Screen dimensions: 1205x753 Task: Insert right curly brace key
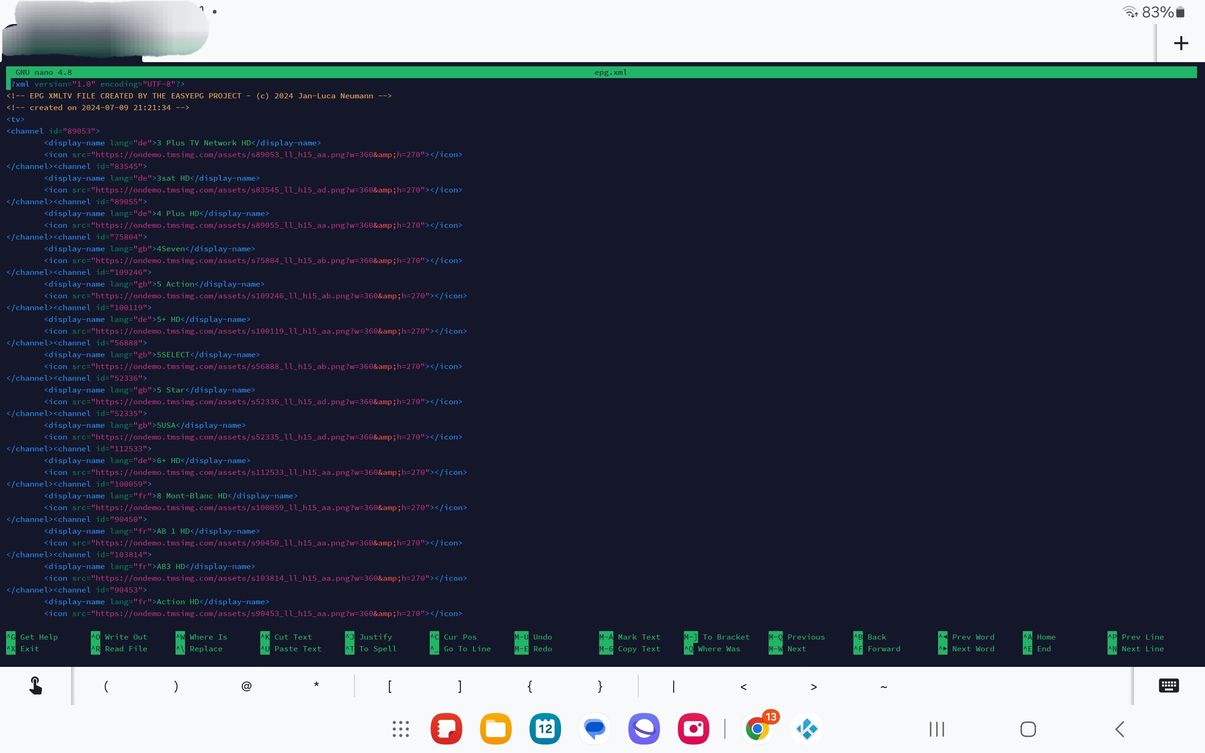[600, 687]
